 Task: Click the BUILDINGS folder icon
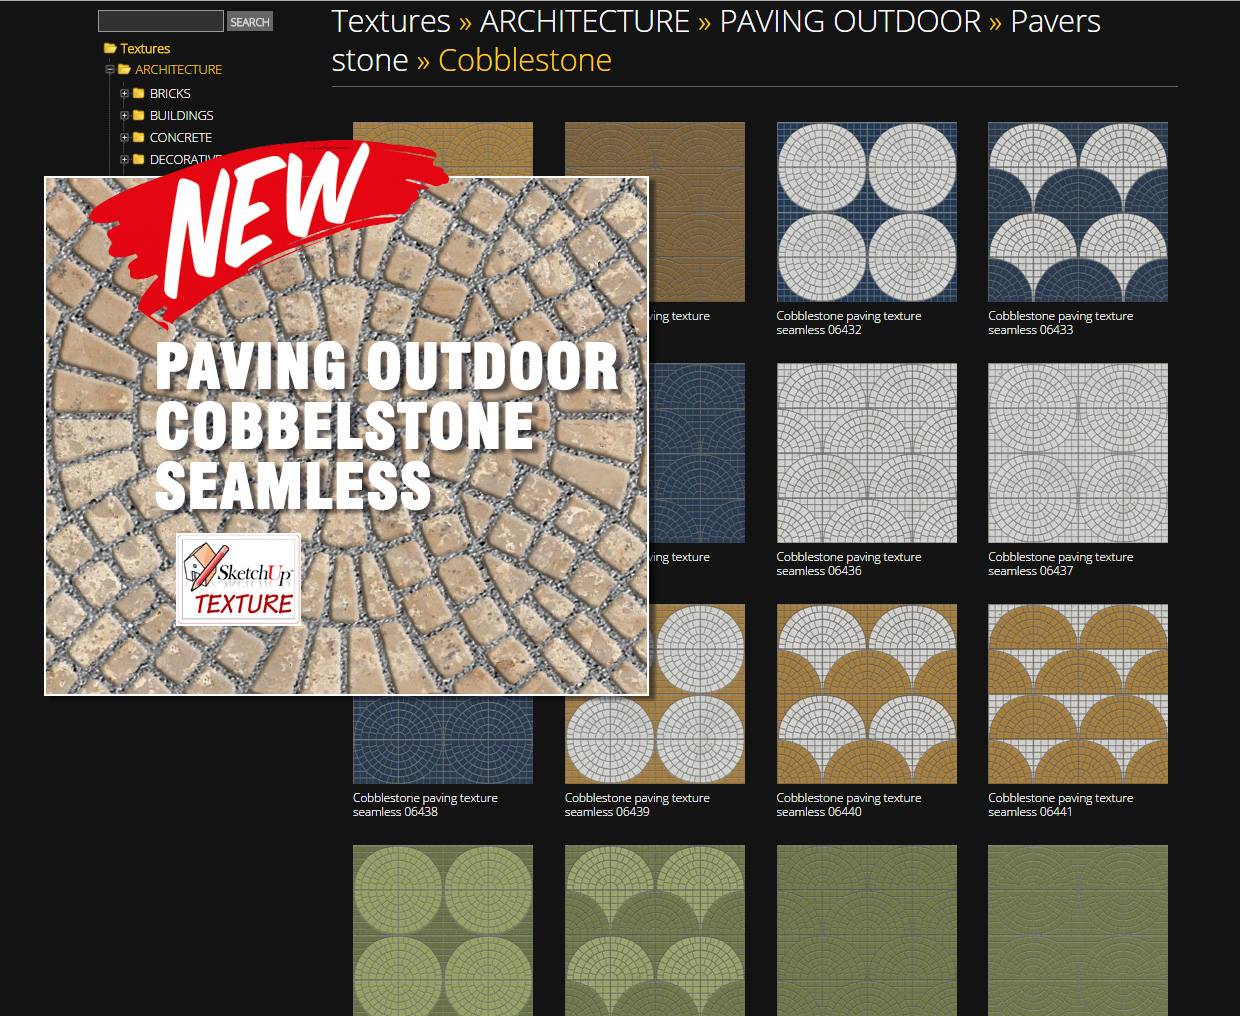tap(138, 115)
